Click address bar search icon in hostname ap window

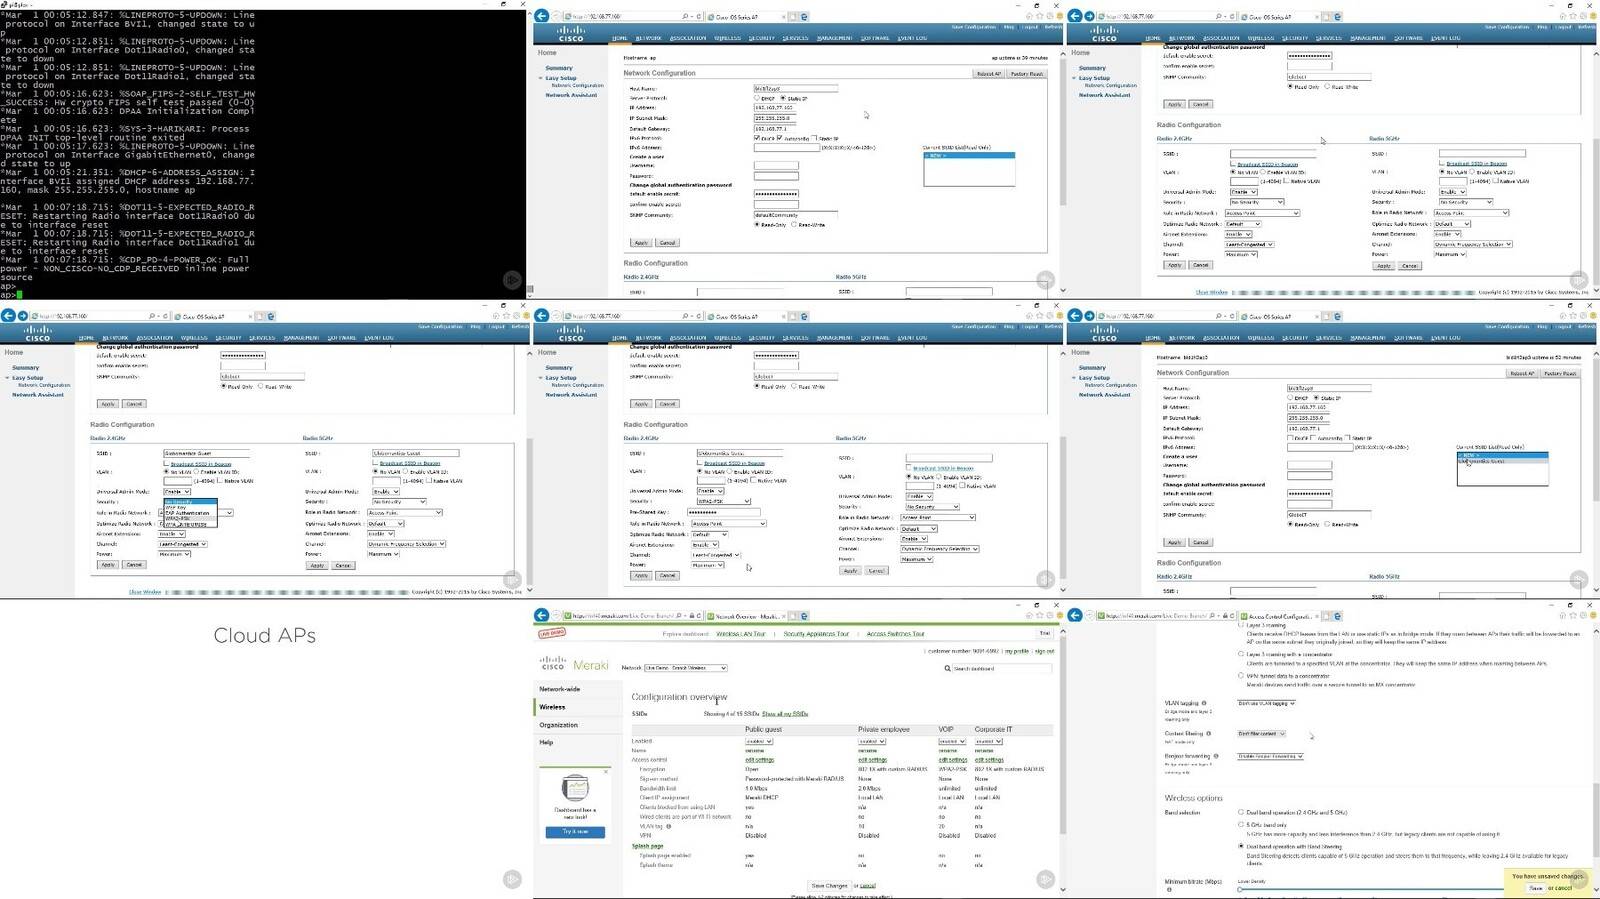pos(685,16)
